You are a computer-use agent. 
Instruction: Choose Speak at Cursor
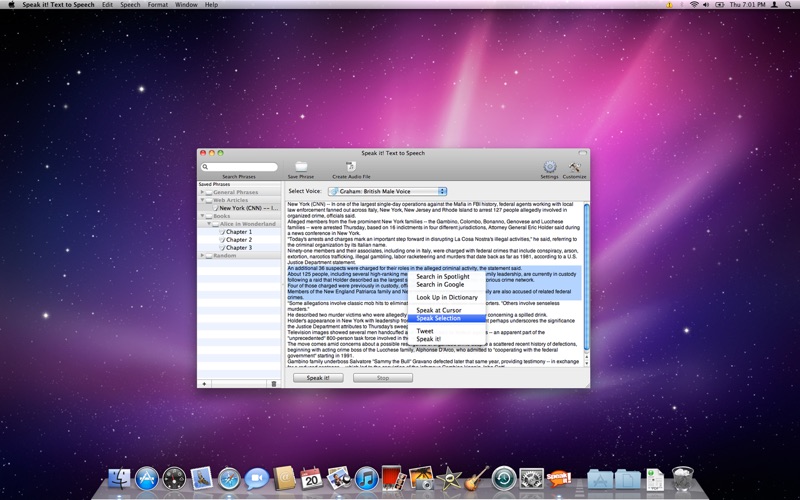click(x=446, y=310)
